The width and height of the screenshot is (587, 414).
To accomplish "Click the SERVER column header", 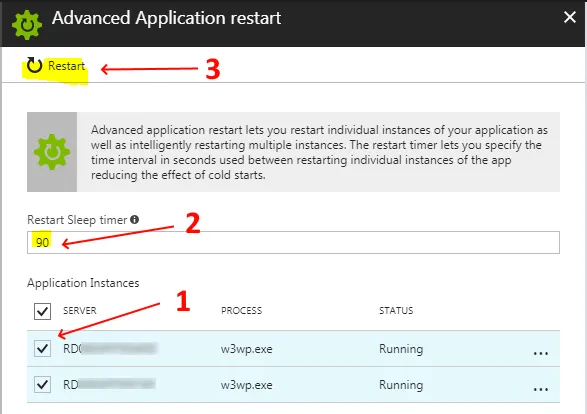I will pyautogui.click(x=80, y=311).
